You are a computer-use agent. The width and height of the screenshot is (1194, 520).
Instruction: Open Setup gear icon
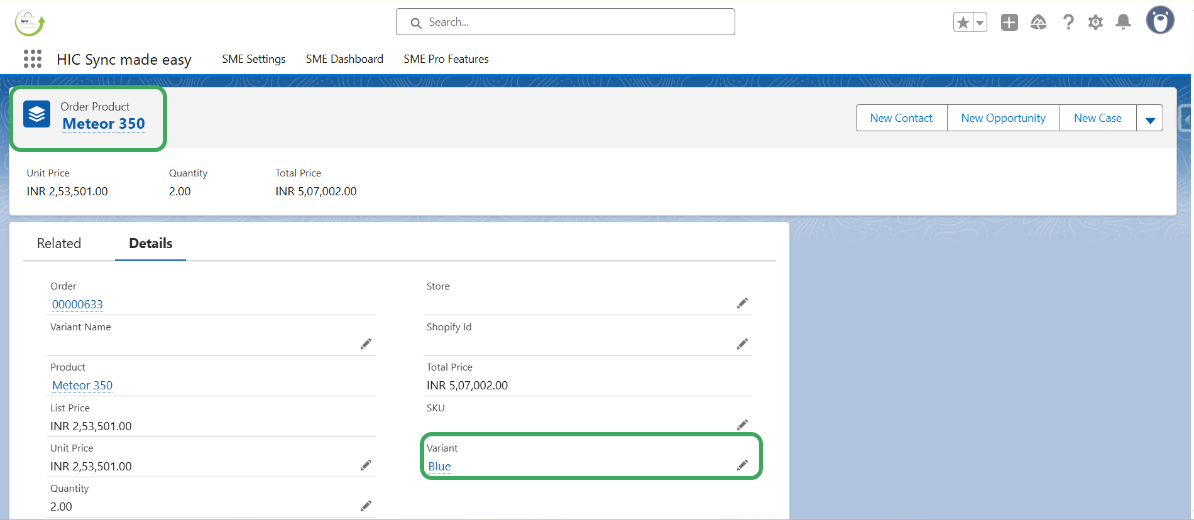(x=1095, y=23)
